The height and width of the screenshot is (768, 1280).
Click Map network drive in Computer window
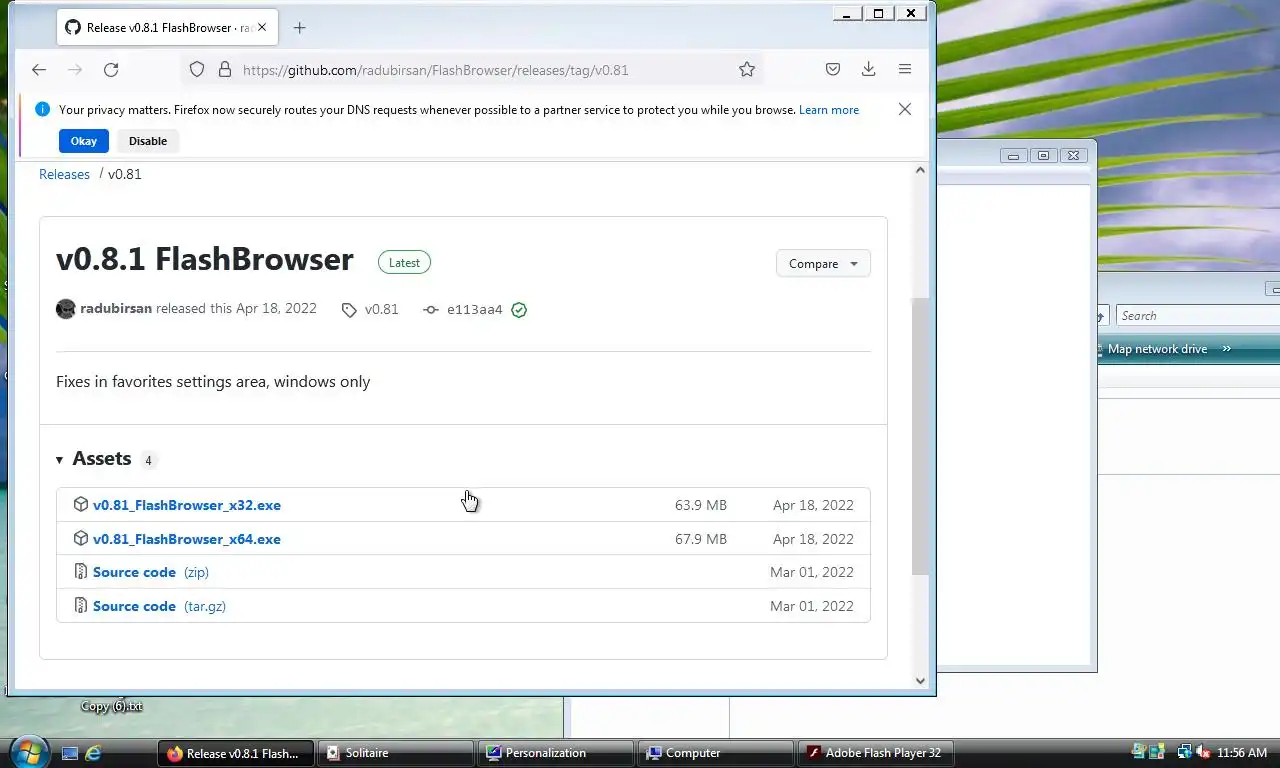tap(1157, 349)
